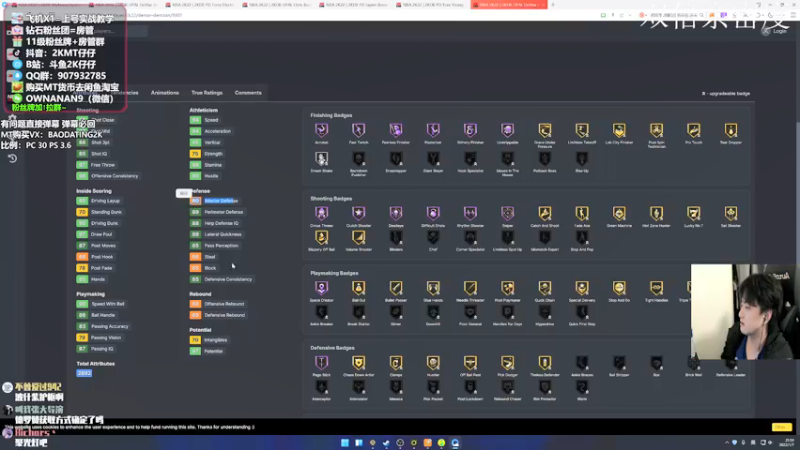Screen dimensions: 800x450
Task: Select the Corner Specialist badge icon
Action: click(470, 237)
